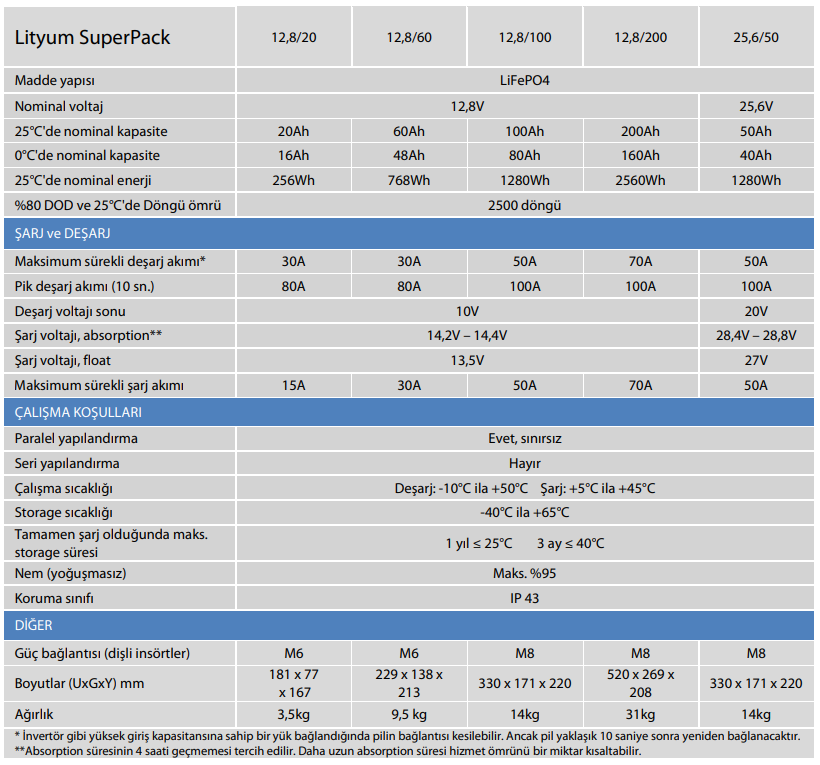The width and height of the screenshot is (820, 765).
Task: Select the 2560Wh nominal energy cell
Action: [640, 181]
